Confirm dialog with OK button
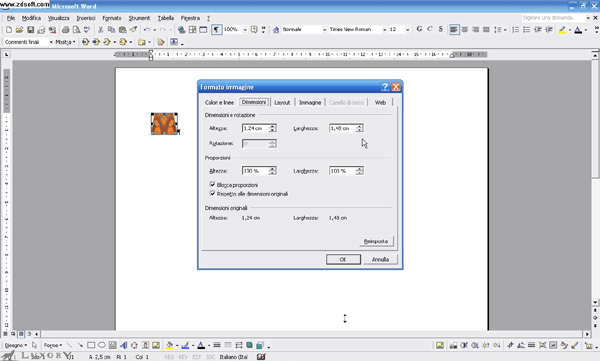Screen dimensions: 600x361 tap(343, 259)
